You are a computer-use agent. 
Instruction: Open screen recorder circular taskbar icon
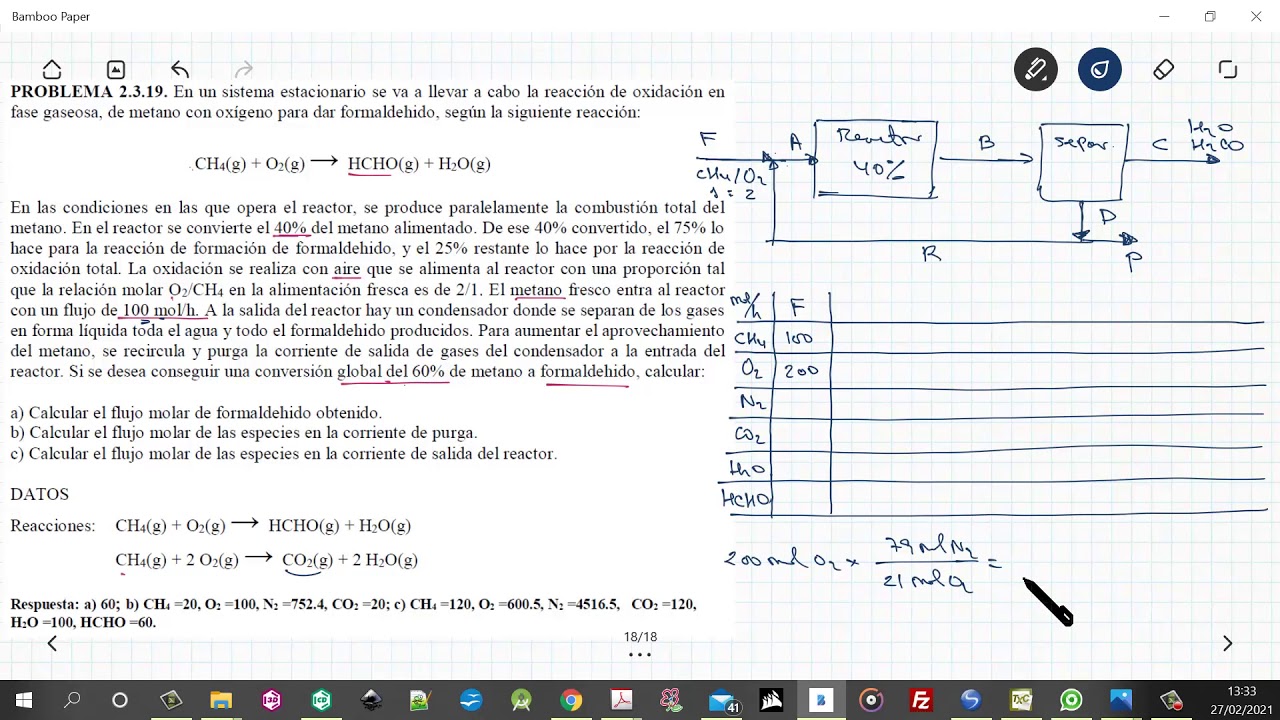[871, 700]
